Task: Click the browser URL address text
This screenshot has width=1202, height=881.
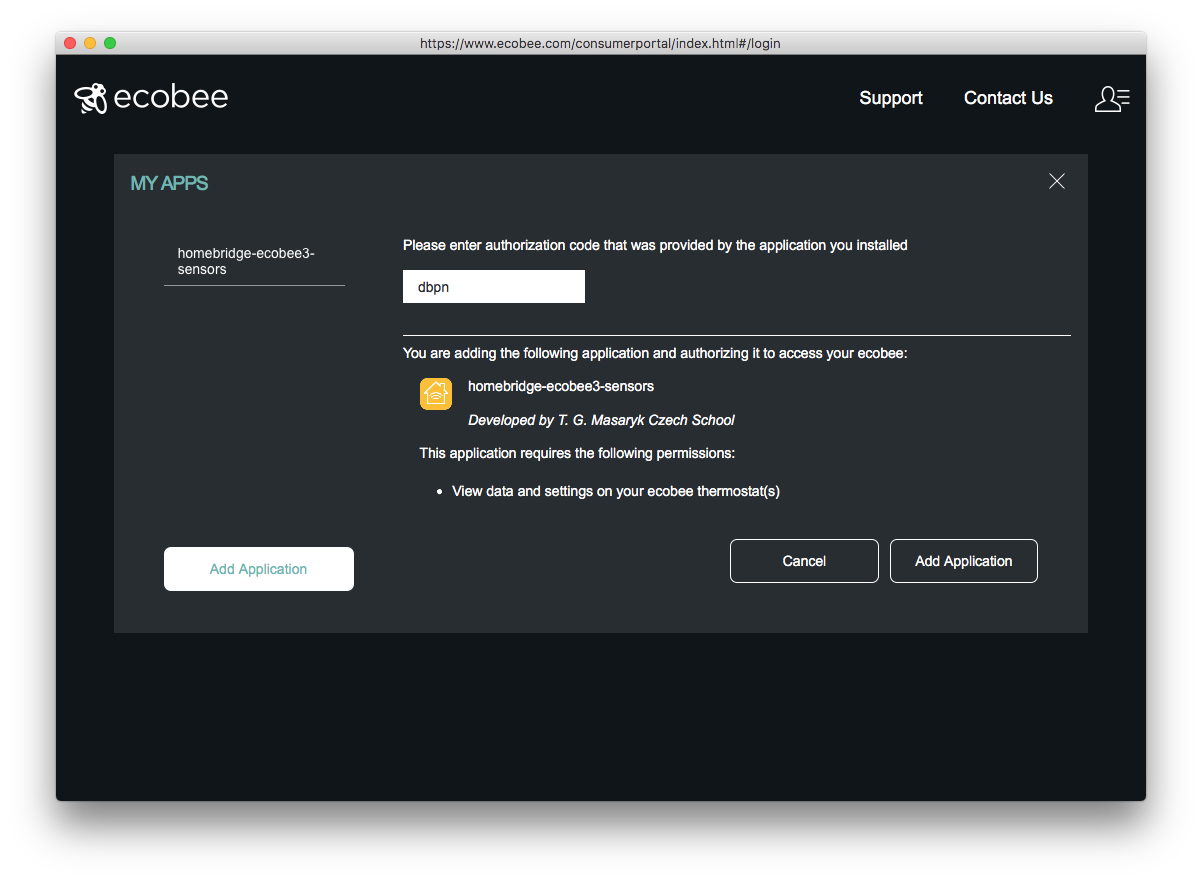Action: (600, 43)
